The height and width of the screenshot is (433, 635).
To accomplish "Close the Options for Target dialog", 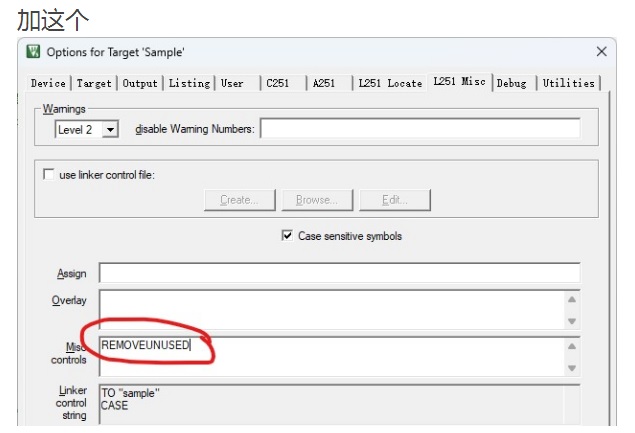I will 601,51.
